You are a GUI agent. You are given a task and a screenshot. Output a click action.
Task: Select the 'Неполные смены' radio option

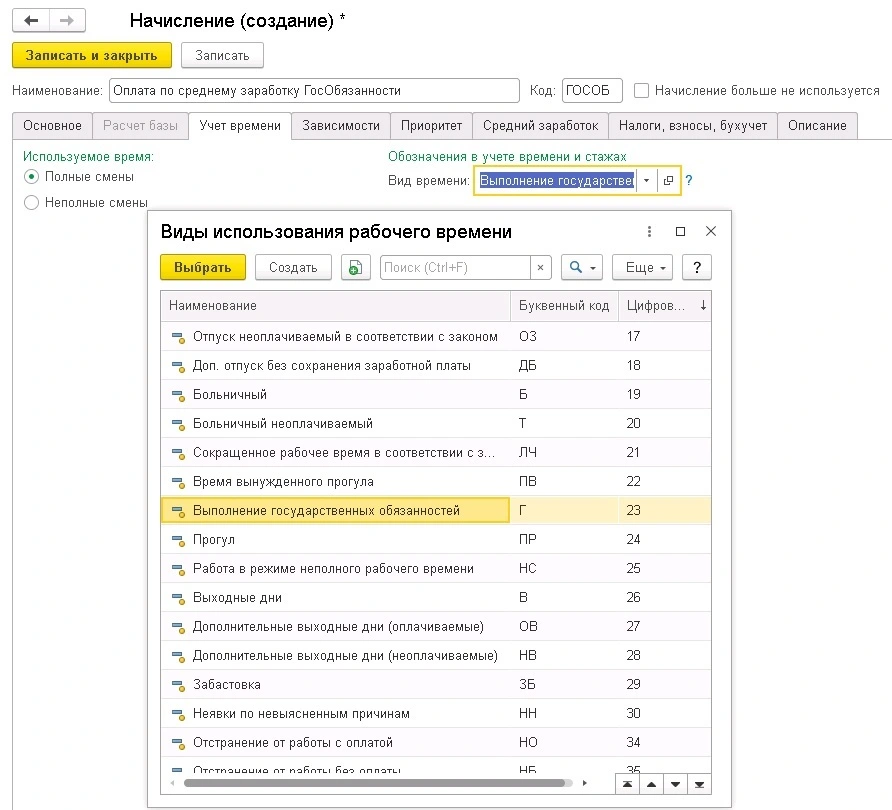[32, 203]
